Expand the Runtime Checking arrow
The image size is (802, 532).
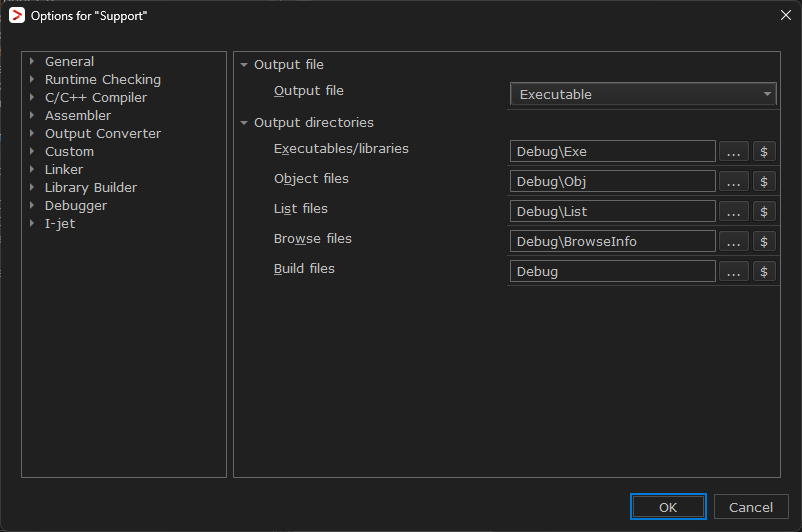32,79
